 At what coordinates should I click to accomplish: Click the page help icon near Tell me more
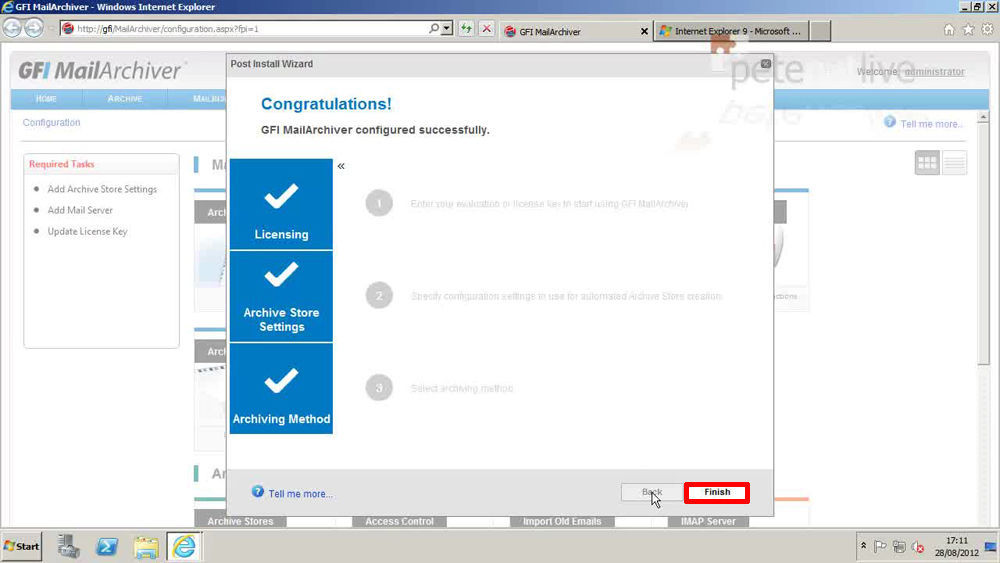click(x=890, y=122)
